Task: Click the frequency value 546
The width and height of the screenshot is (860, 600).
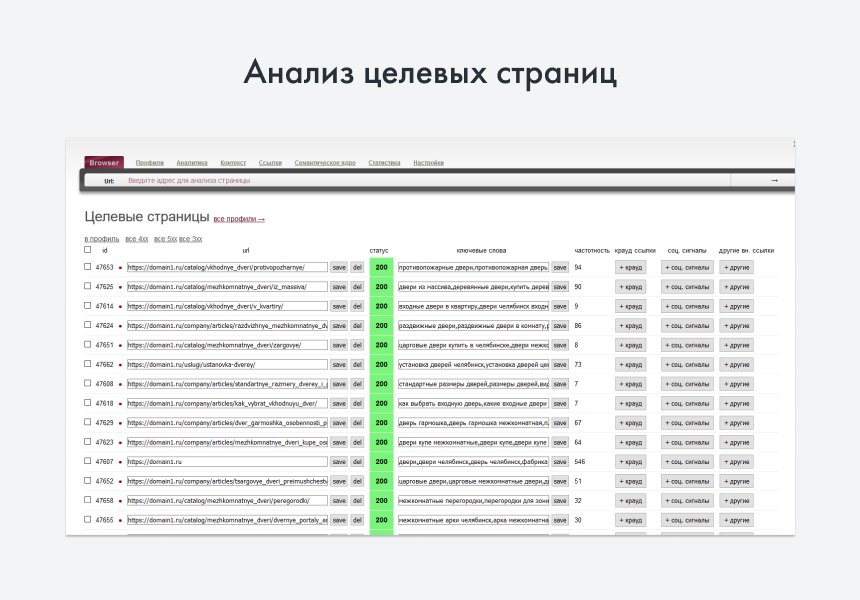Action: (x=580, y=462)
